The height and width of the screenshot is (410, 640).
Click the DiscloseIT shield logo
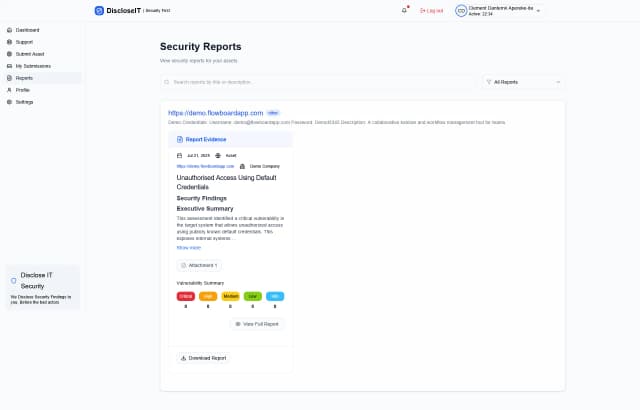(x=99, y=10)
